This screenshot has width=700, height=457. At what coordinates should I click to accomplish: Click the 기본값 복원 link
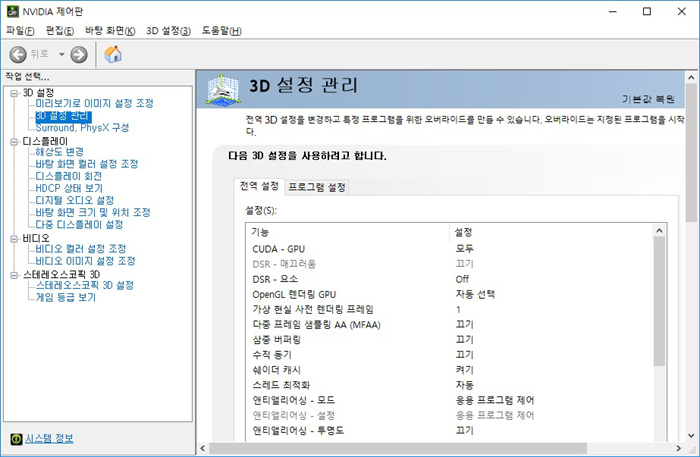pos(648,99)
